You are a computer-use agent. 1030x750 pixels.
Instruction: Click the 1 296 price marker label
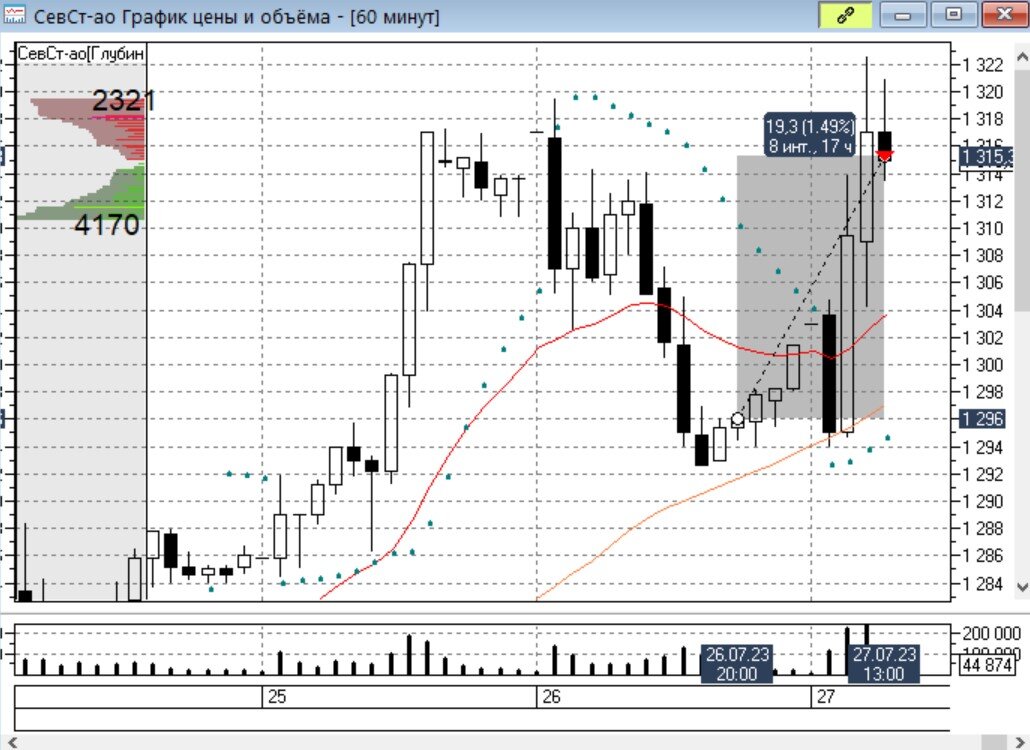point(981,419)
